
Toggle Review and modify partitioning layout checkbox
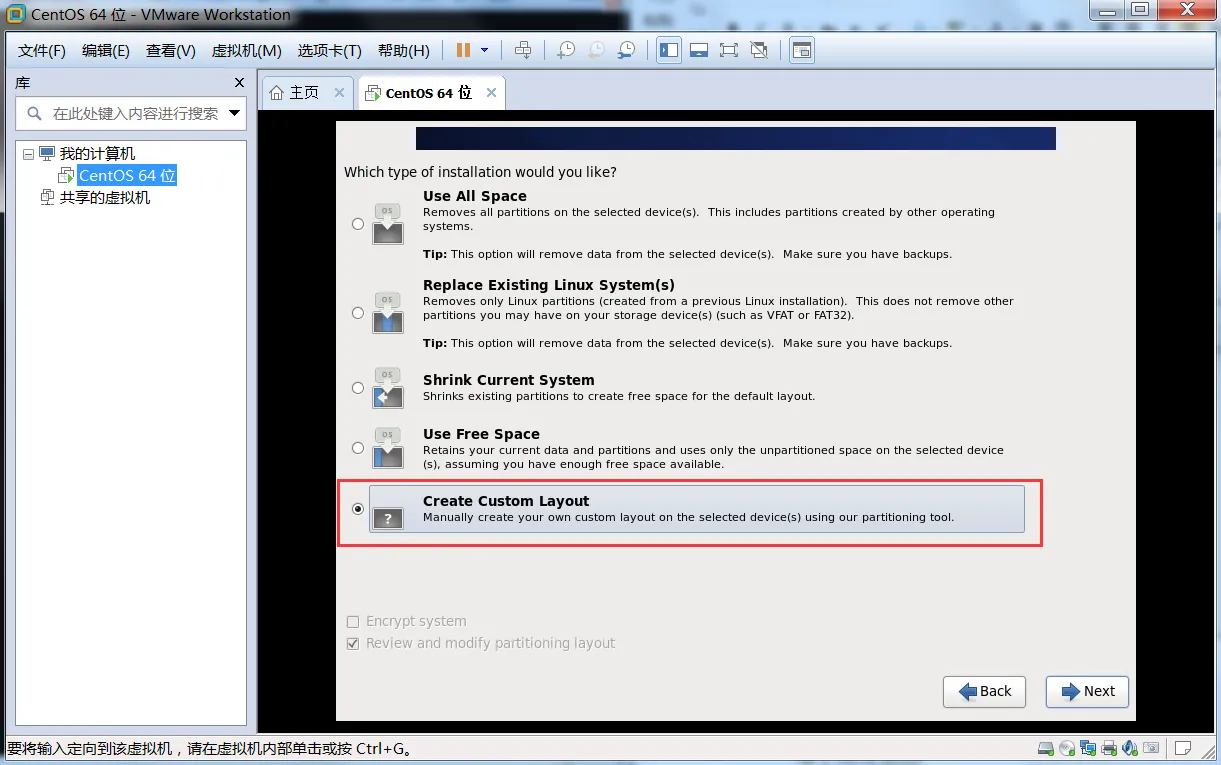(x=352, y=644)
